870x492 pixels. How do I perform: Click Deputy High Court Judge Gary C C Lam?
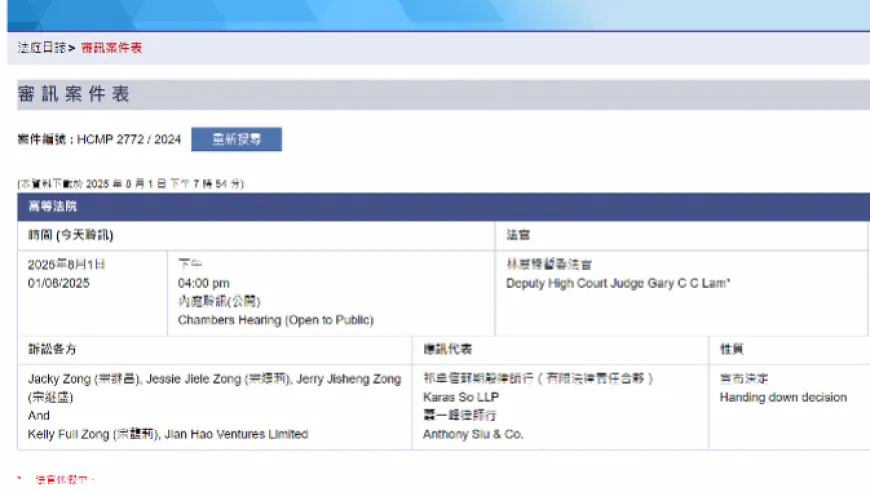617,283
